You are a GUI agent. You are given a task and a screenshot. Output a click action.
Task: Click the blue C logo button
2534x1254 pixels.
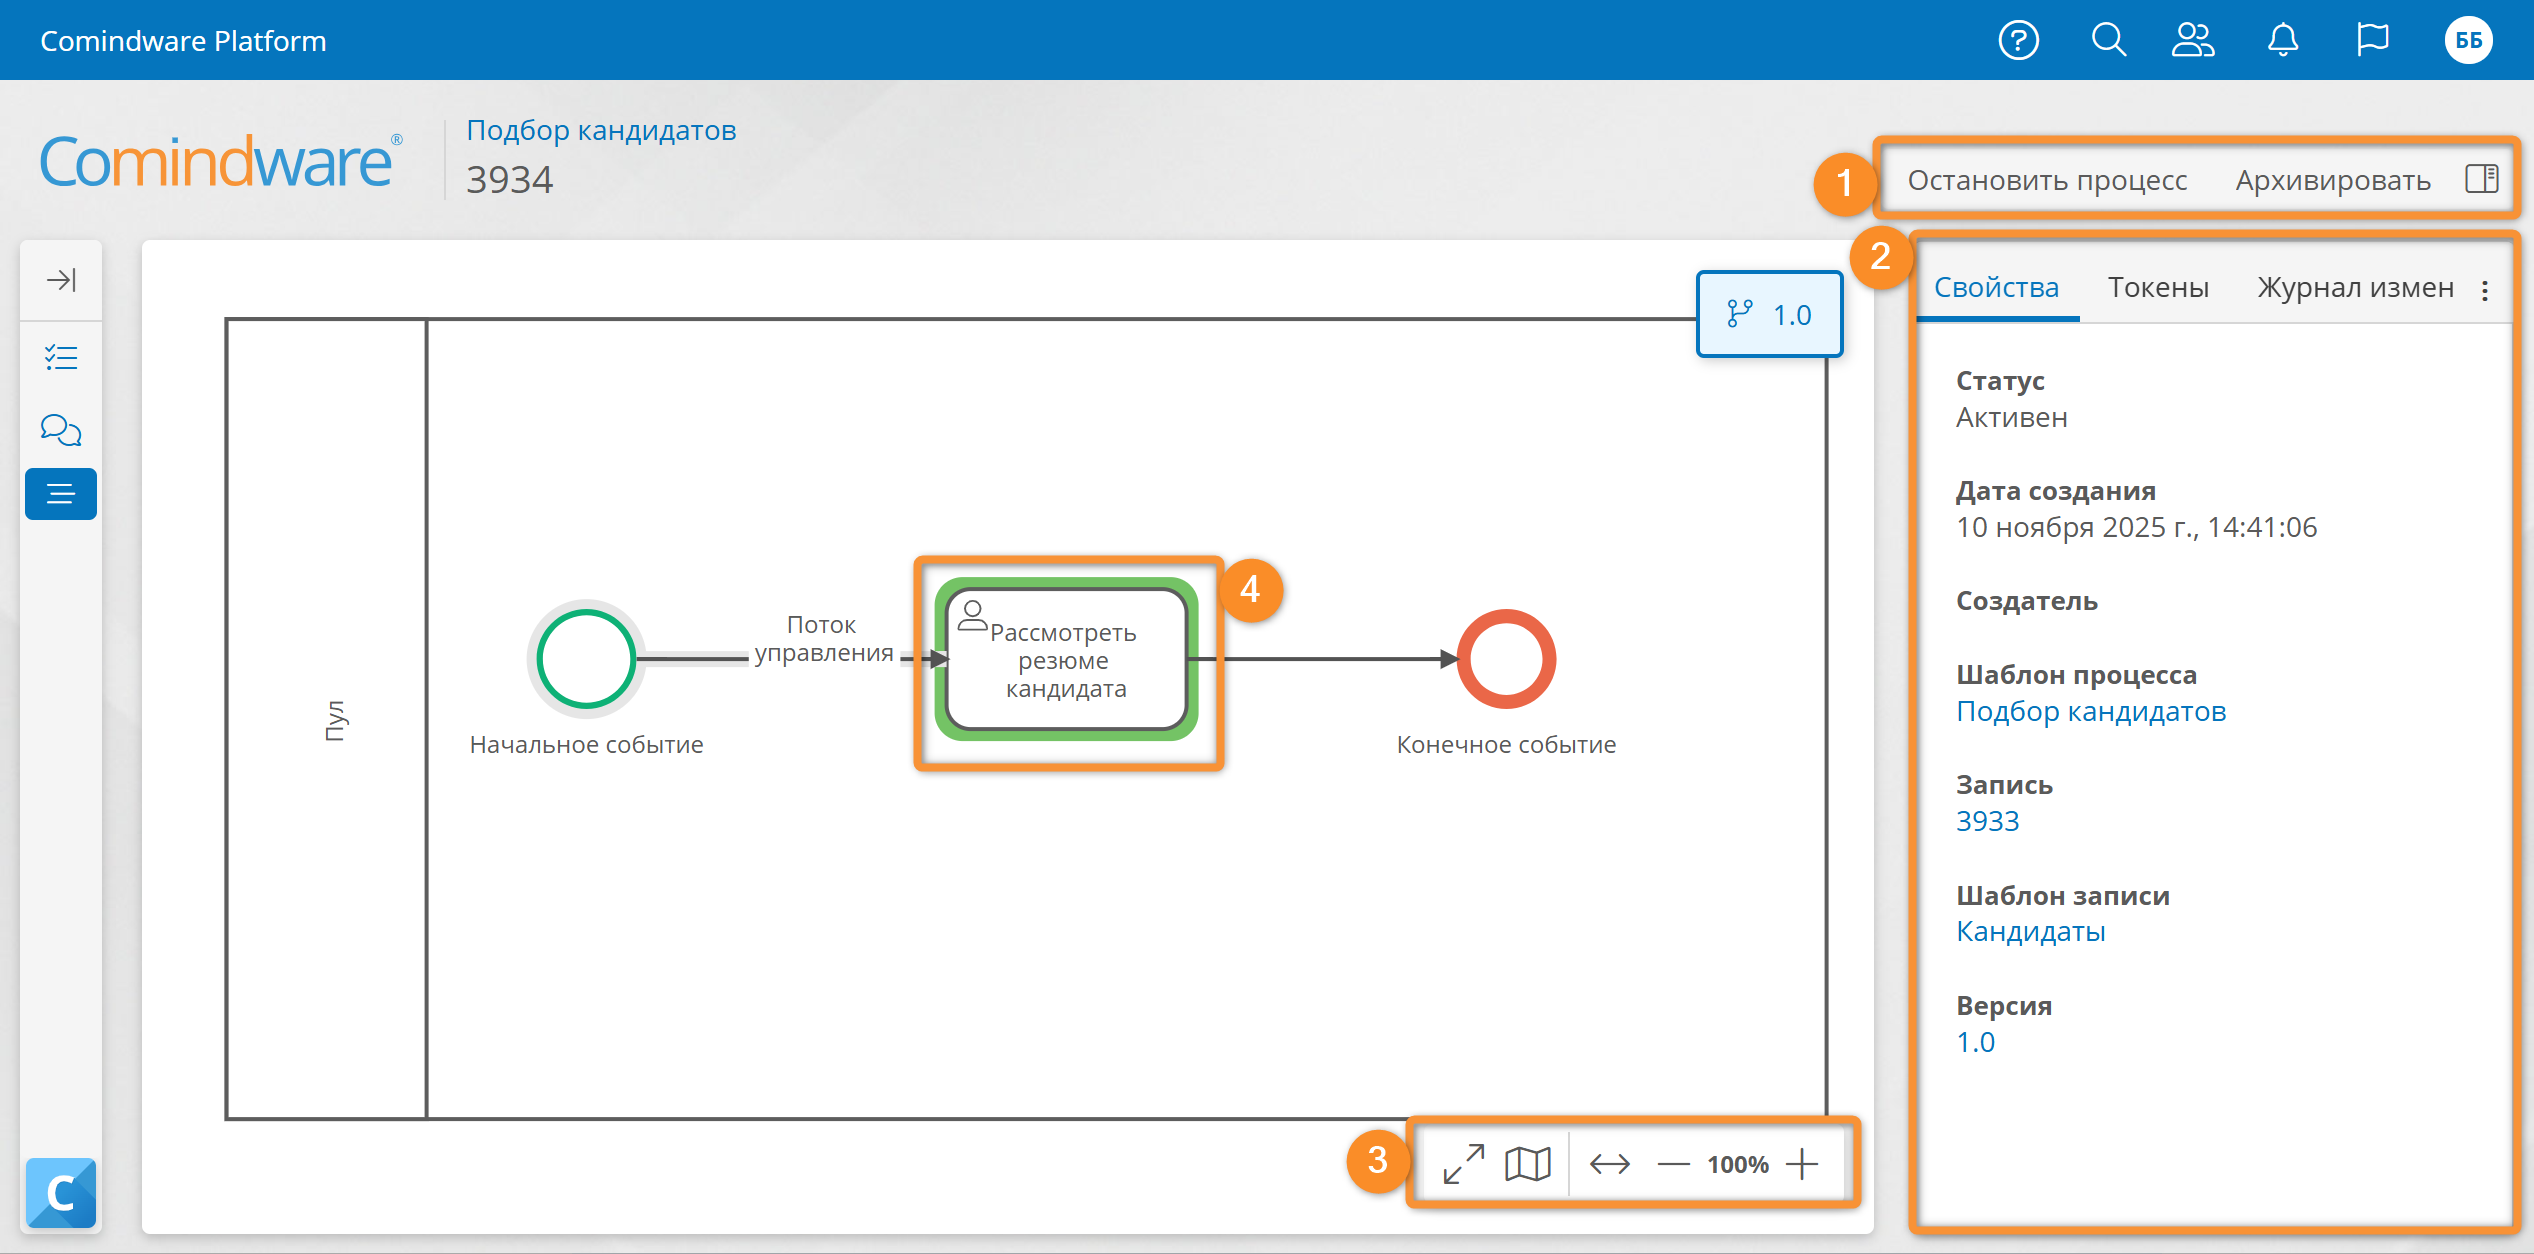click(61, 1192)
